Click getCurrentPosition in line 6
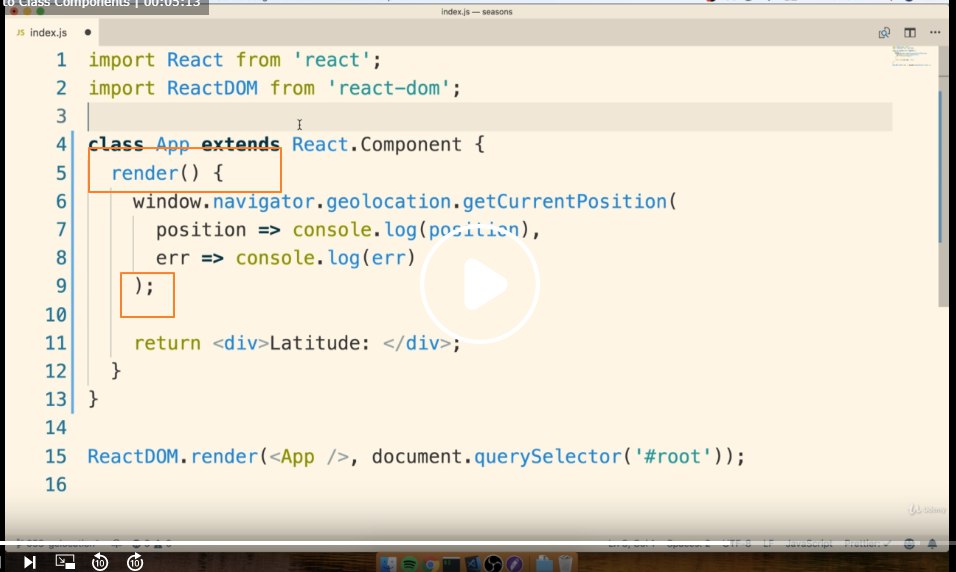The image size is (956, 572). (565, 201)
